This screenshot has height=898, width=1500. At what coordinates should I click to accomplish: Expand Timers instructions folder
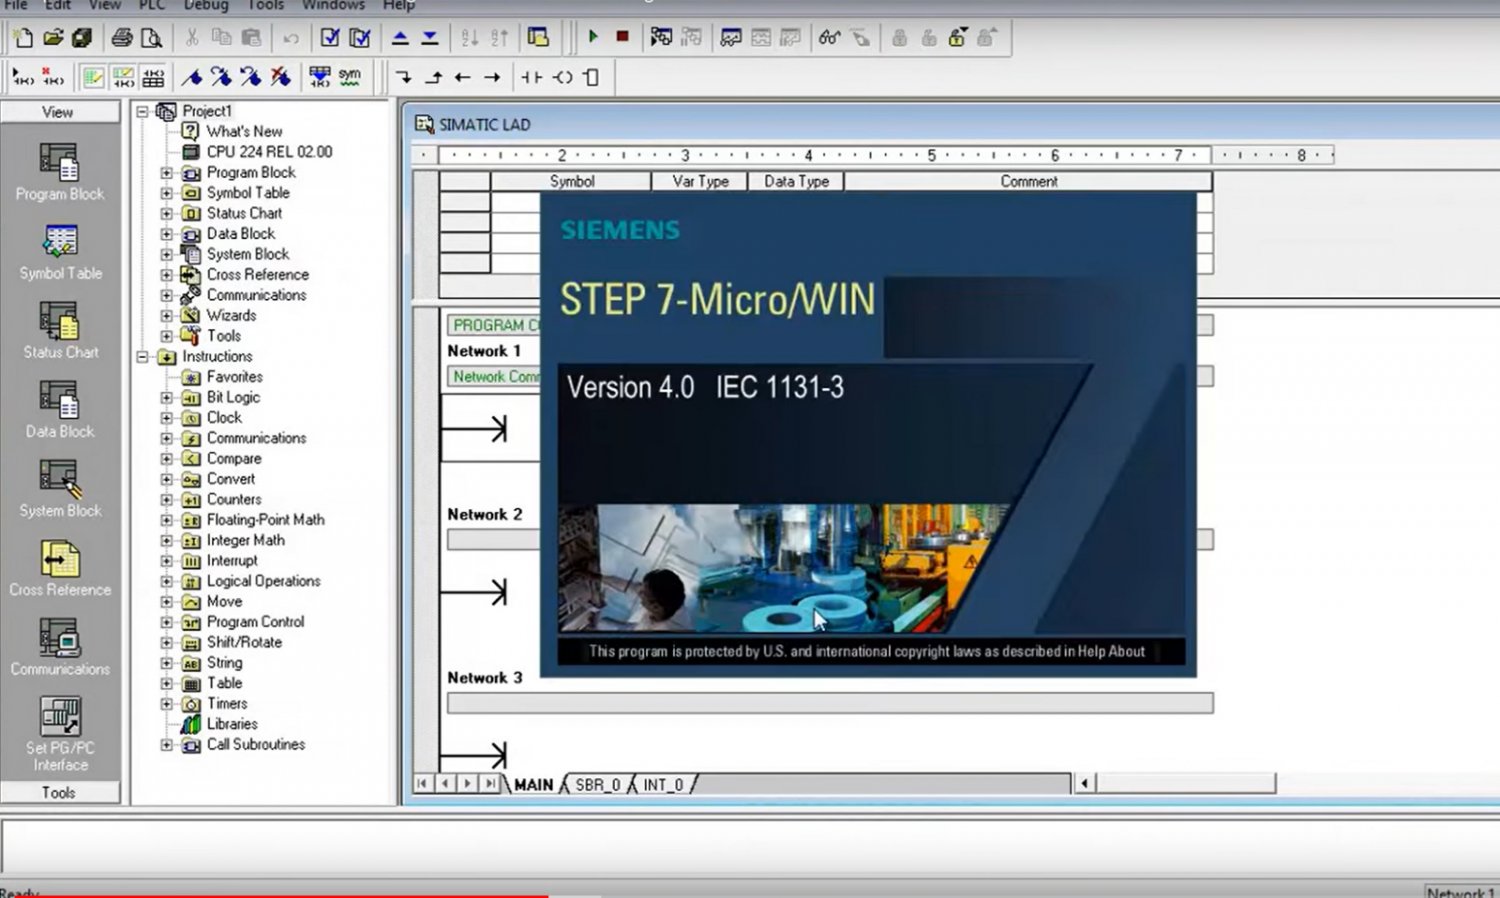[167, 703]
